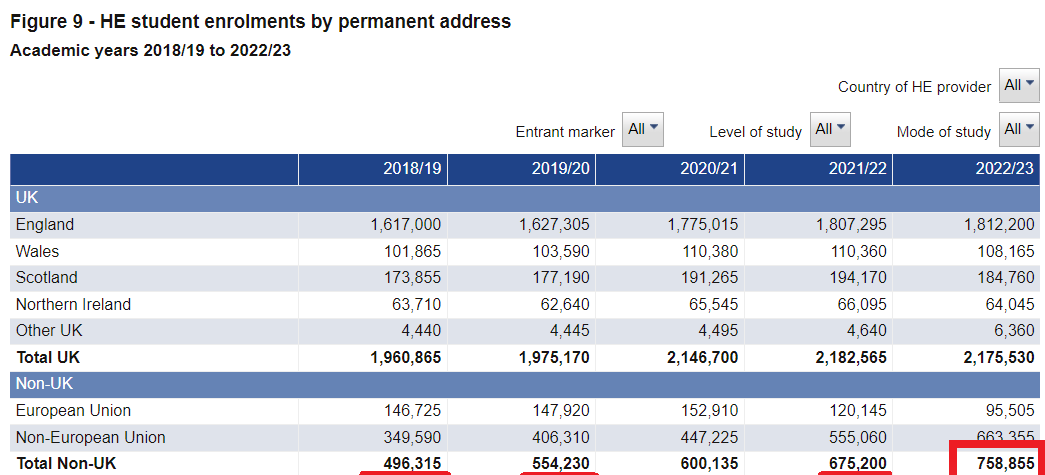1045x475 pixels.
Task: Select the 2021/22 column header
Action: 857,169
